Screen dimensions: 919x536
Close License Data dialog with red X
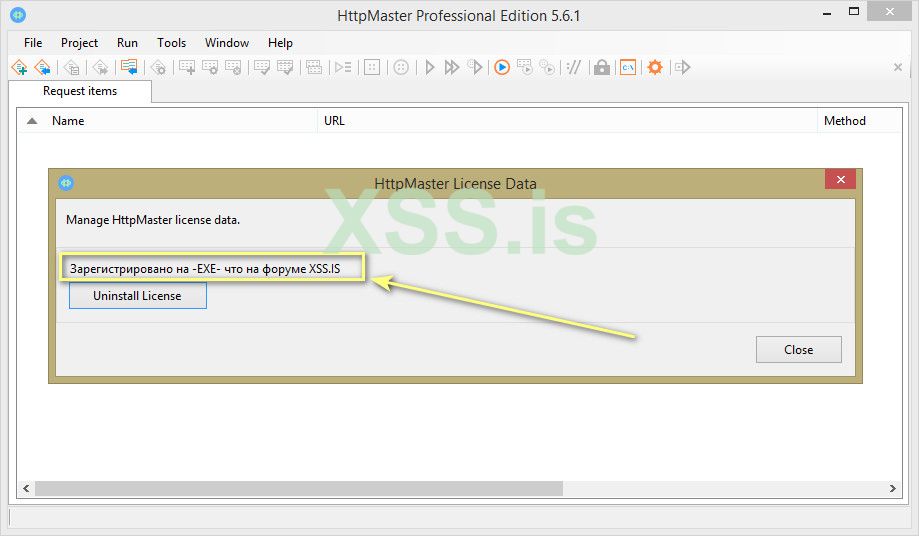[840, 179]
